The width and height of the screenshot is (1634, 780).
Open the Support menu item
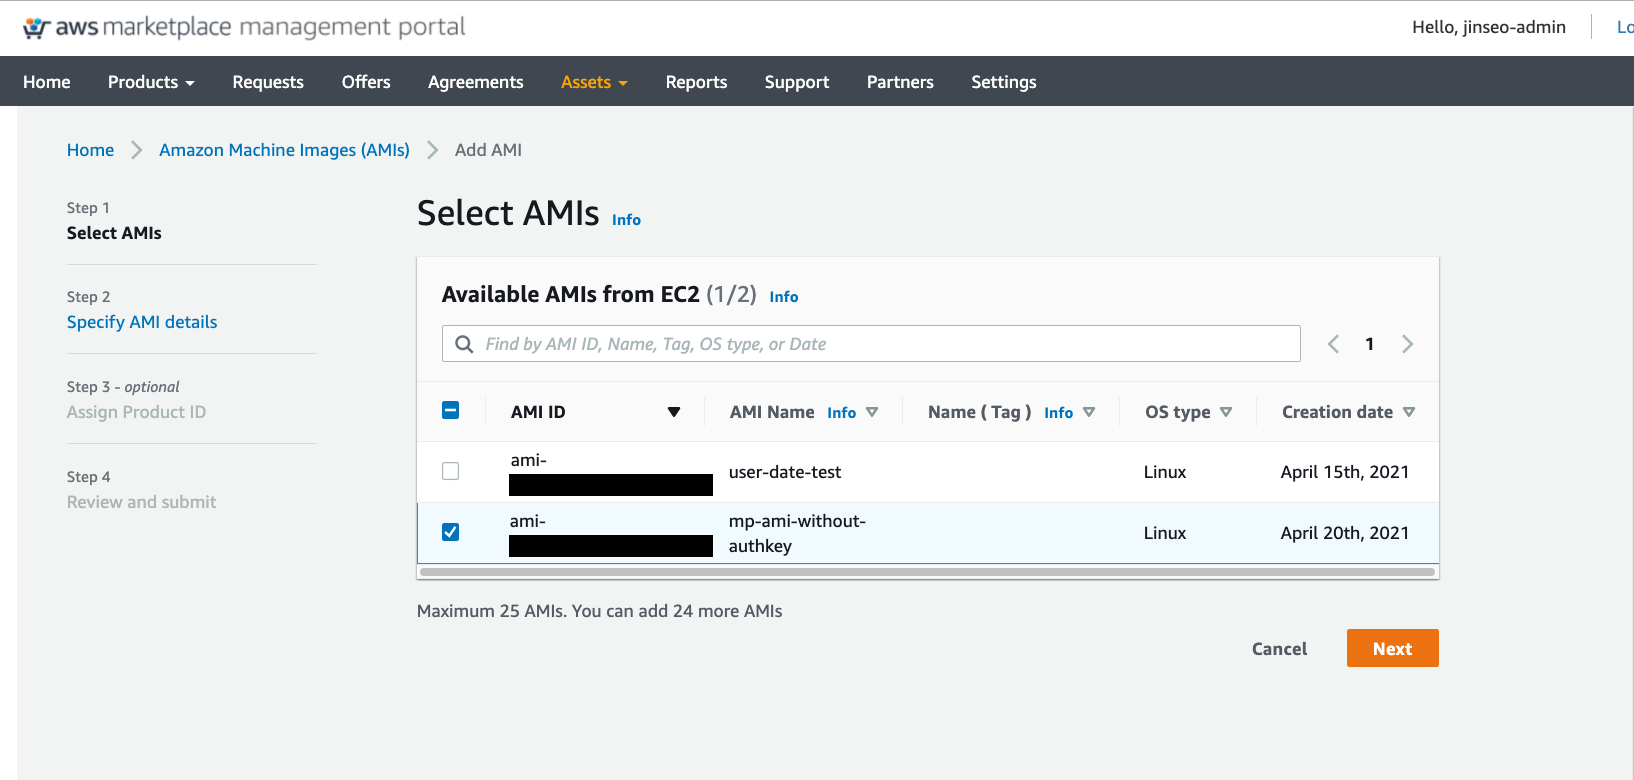[797, 82]
